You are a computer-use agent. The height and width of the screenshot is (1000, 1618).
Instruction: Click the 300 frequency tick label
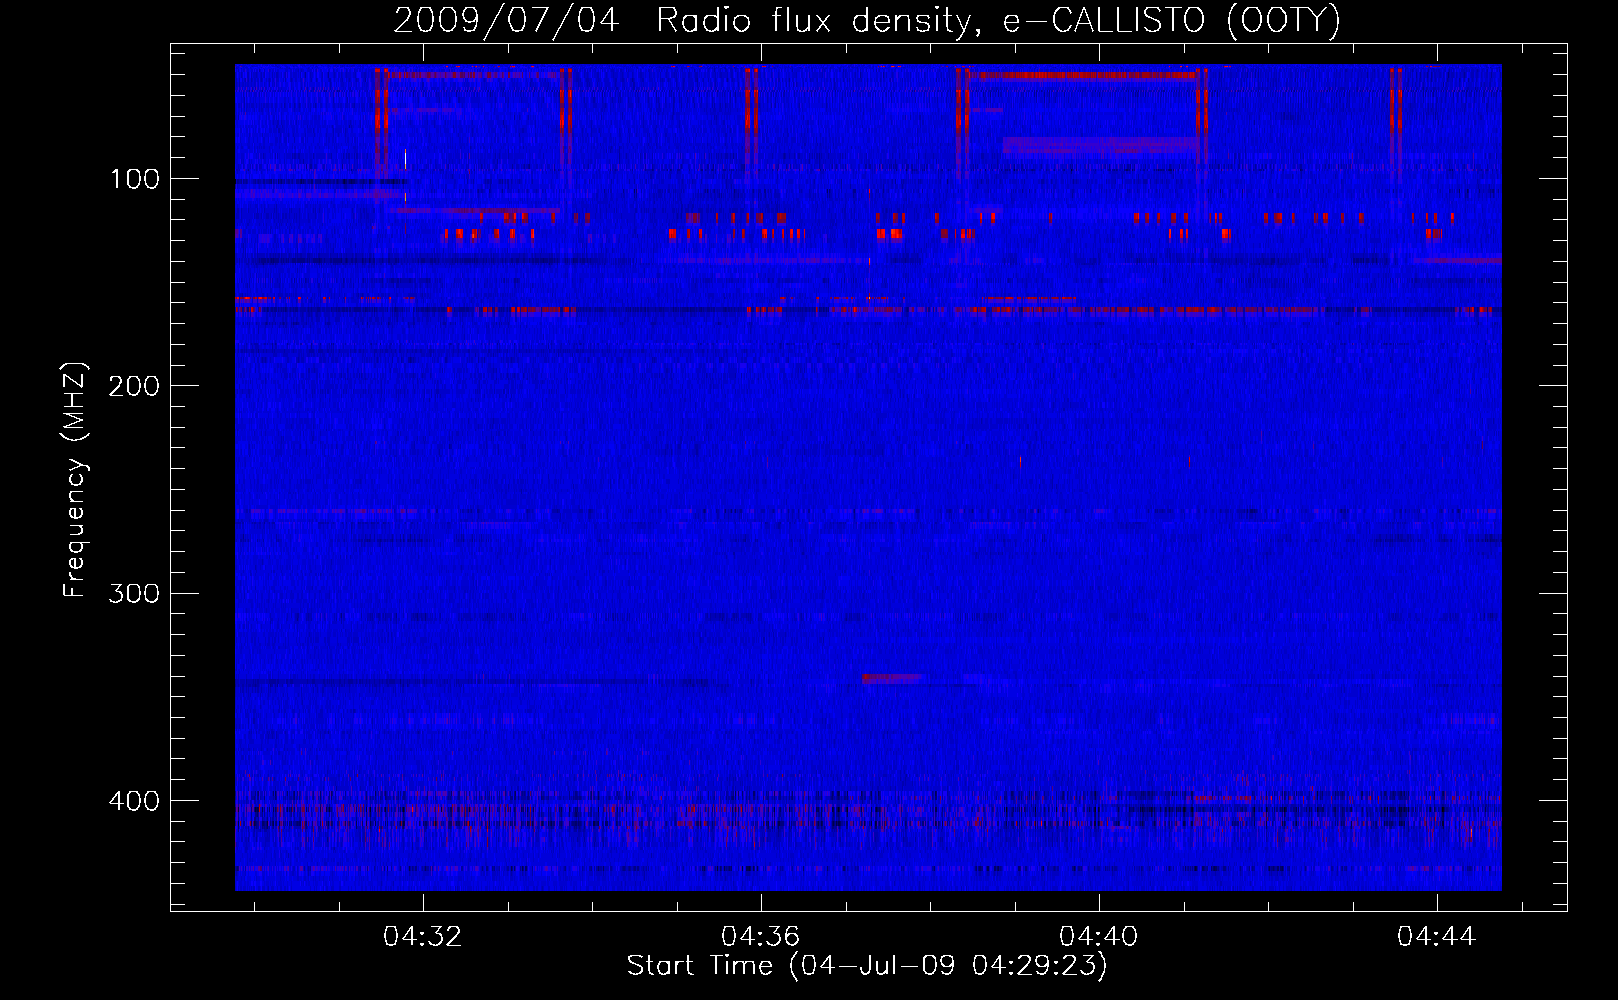coord(134,593)
